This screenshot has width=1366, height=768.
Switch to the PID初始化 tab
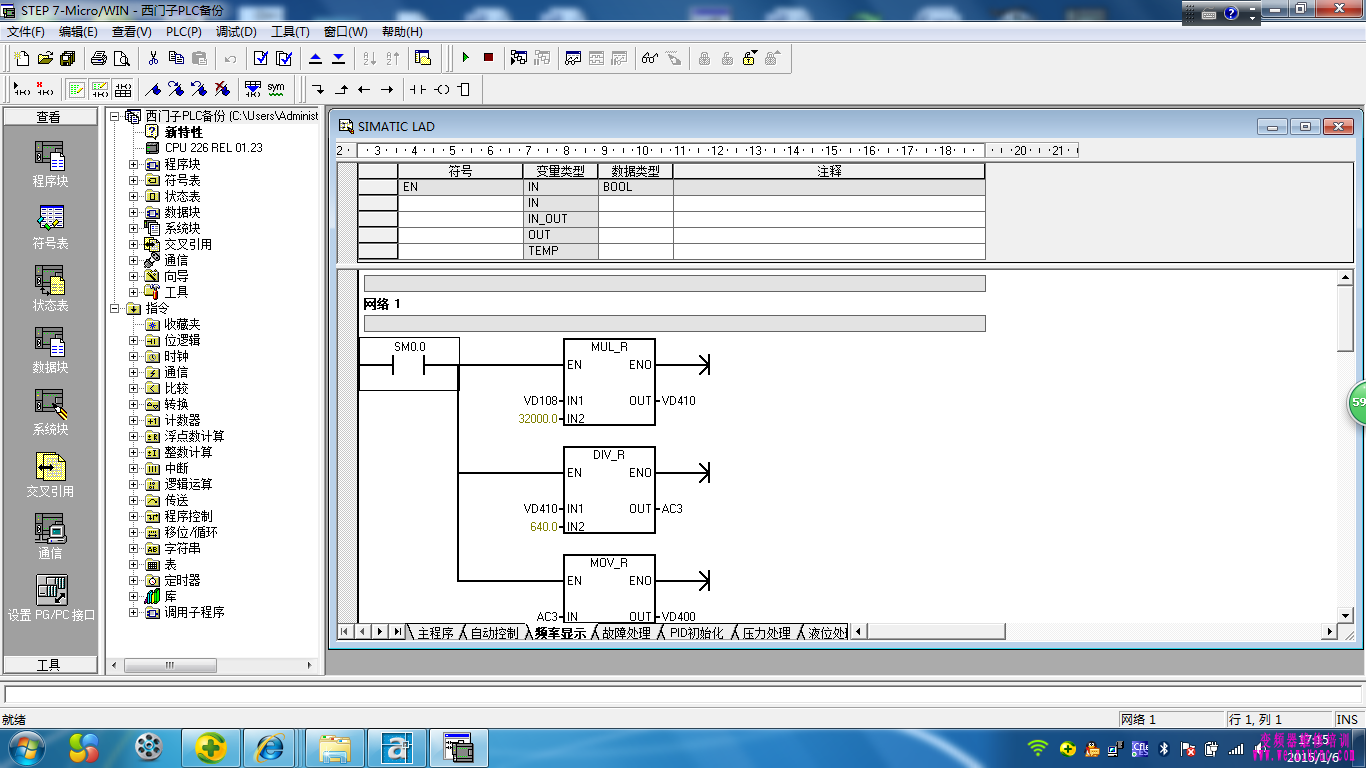[695, 633]
